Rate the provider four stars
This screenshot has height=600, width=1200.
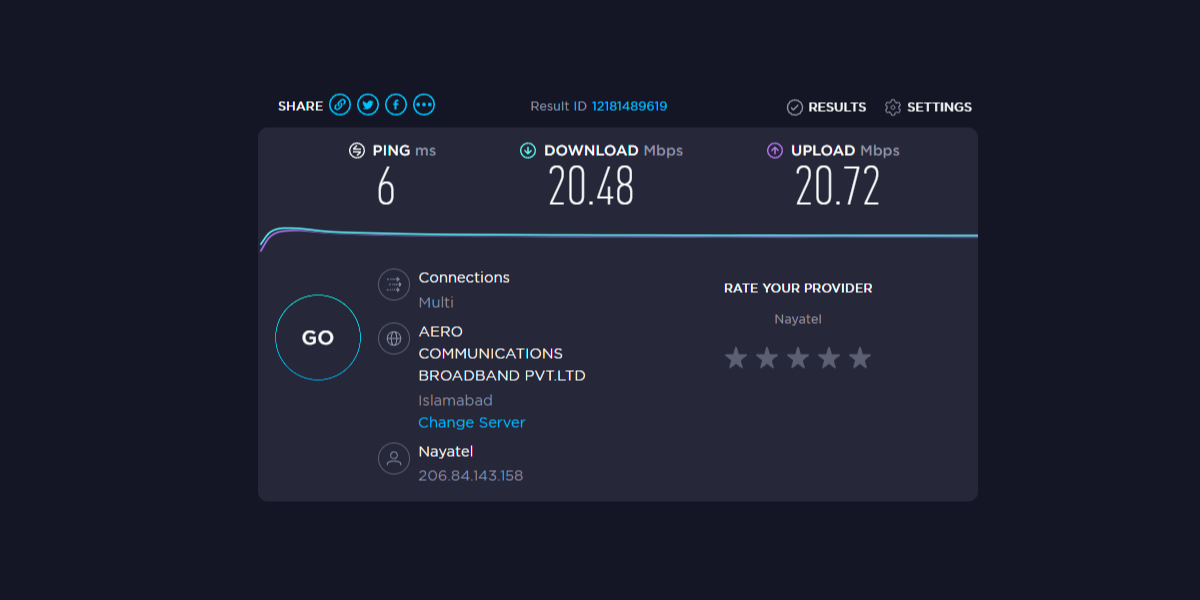click(x=829, y=358)
